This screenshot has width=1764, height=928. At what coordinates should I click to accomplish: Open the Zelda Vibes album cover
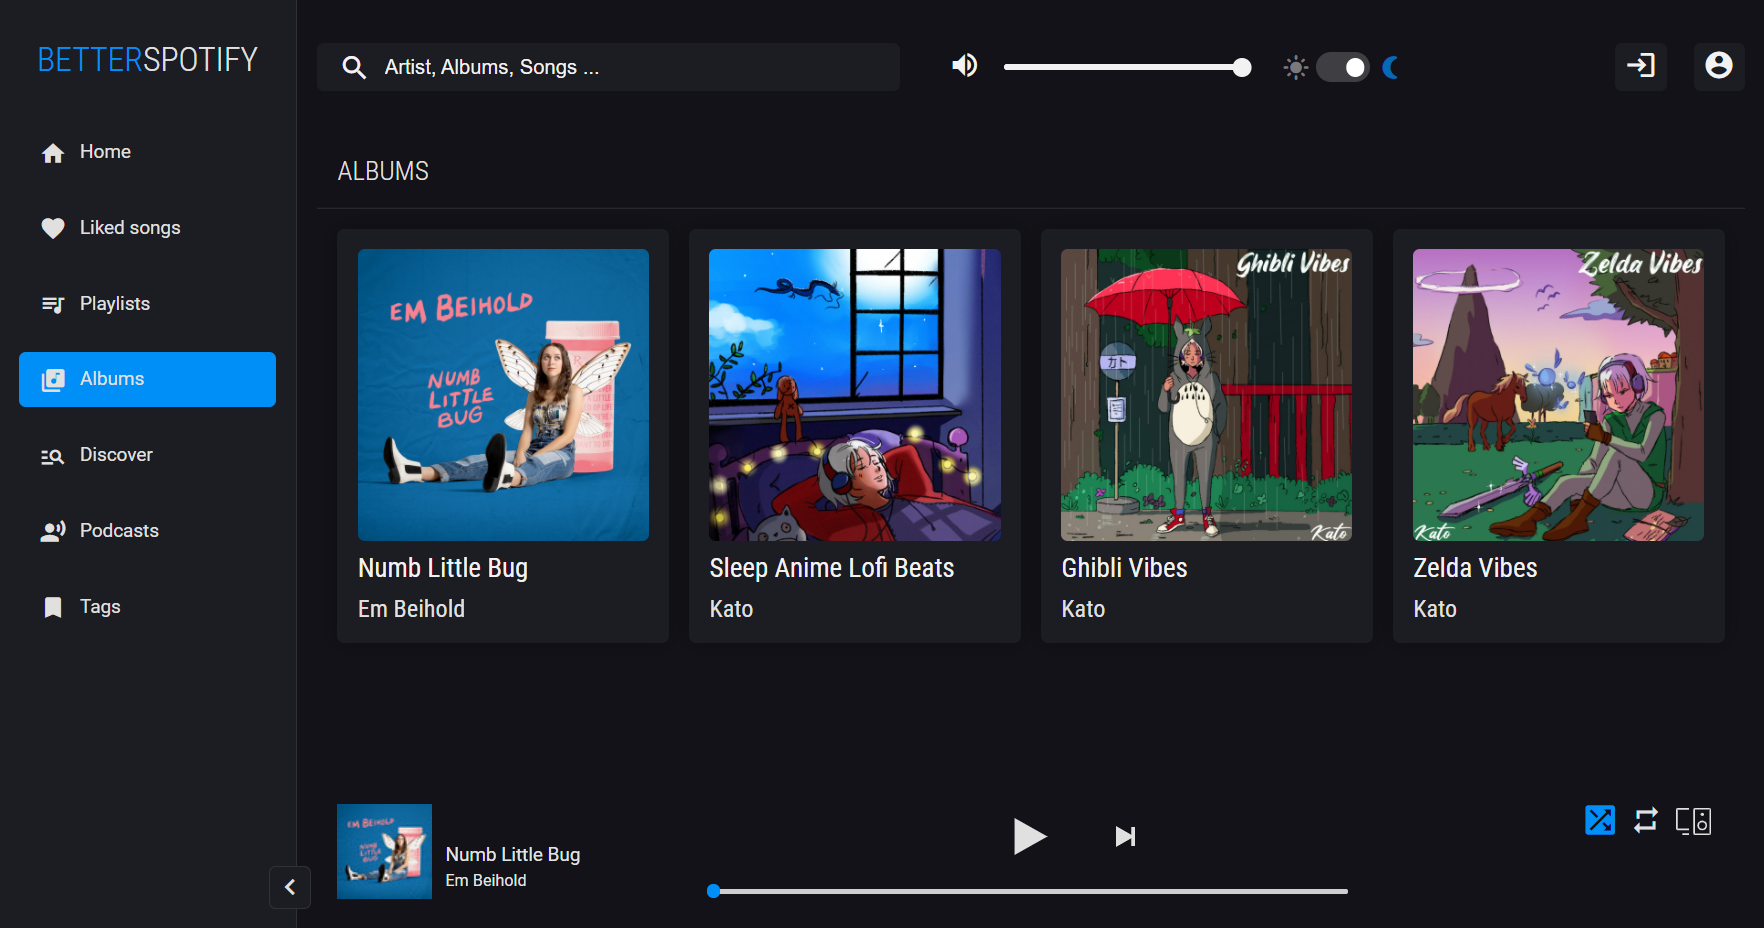pos(1558,395)
